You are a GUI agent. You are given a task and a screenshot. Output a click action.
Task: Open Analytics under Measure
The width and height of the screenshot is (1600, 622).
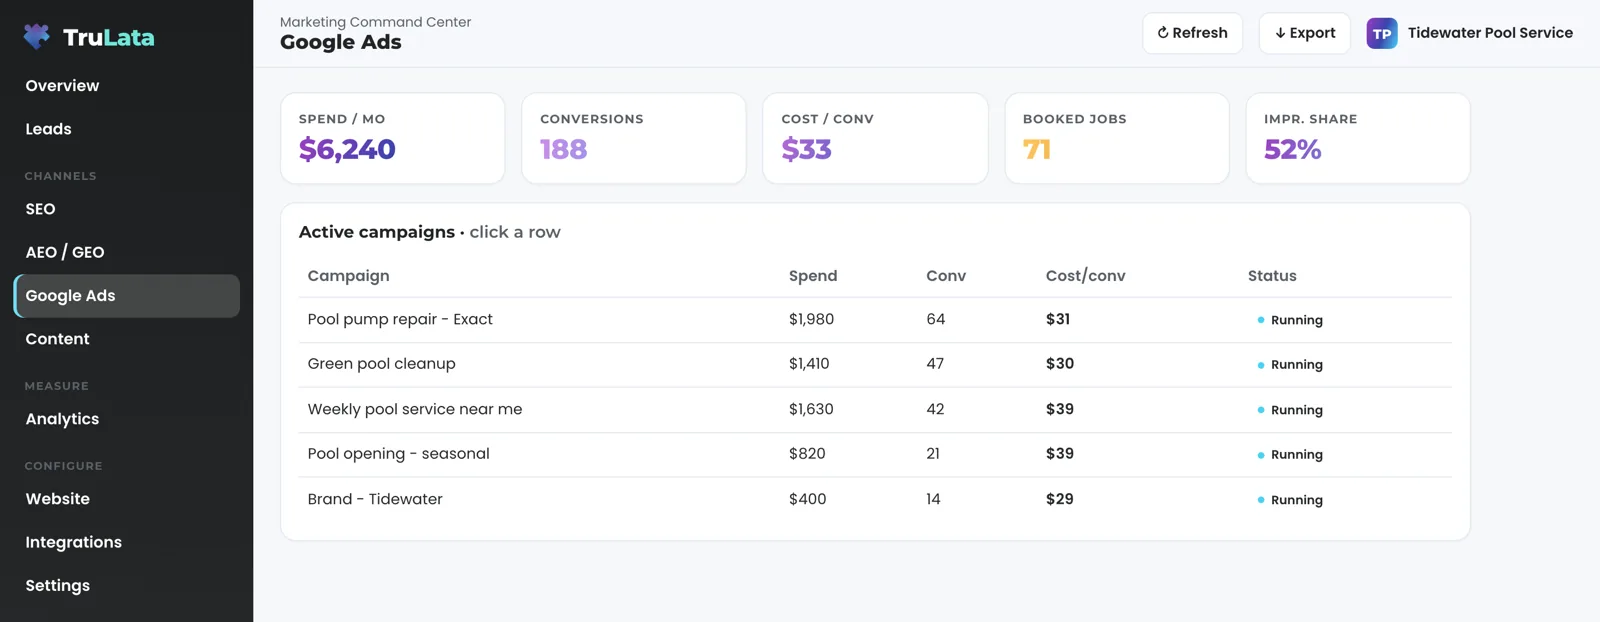62,419
